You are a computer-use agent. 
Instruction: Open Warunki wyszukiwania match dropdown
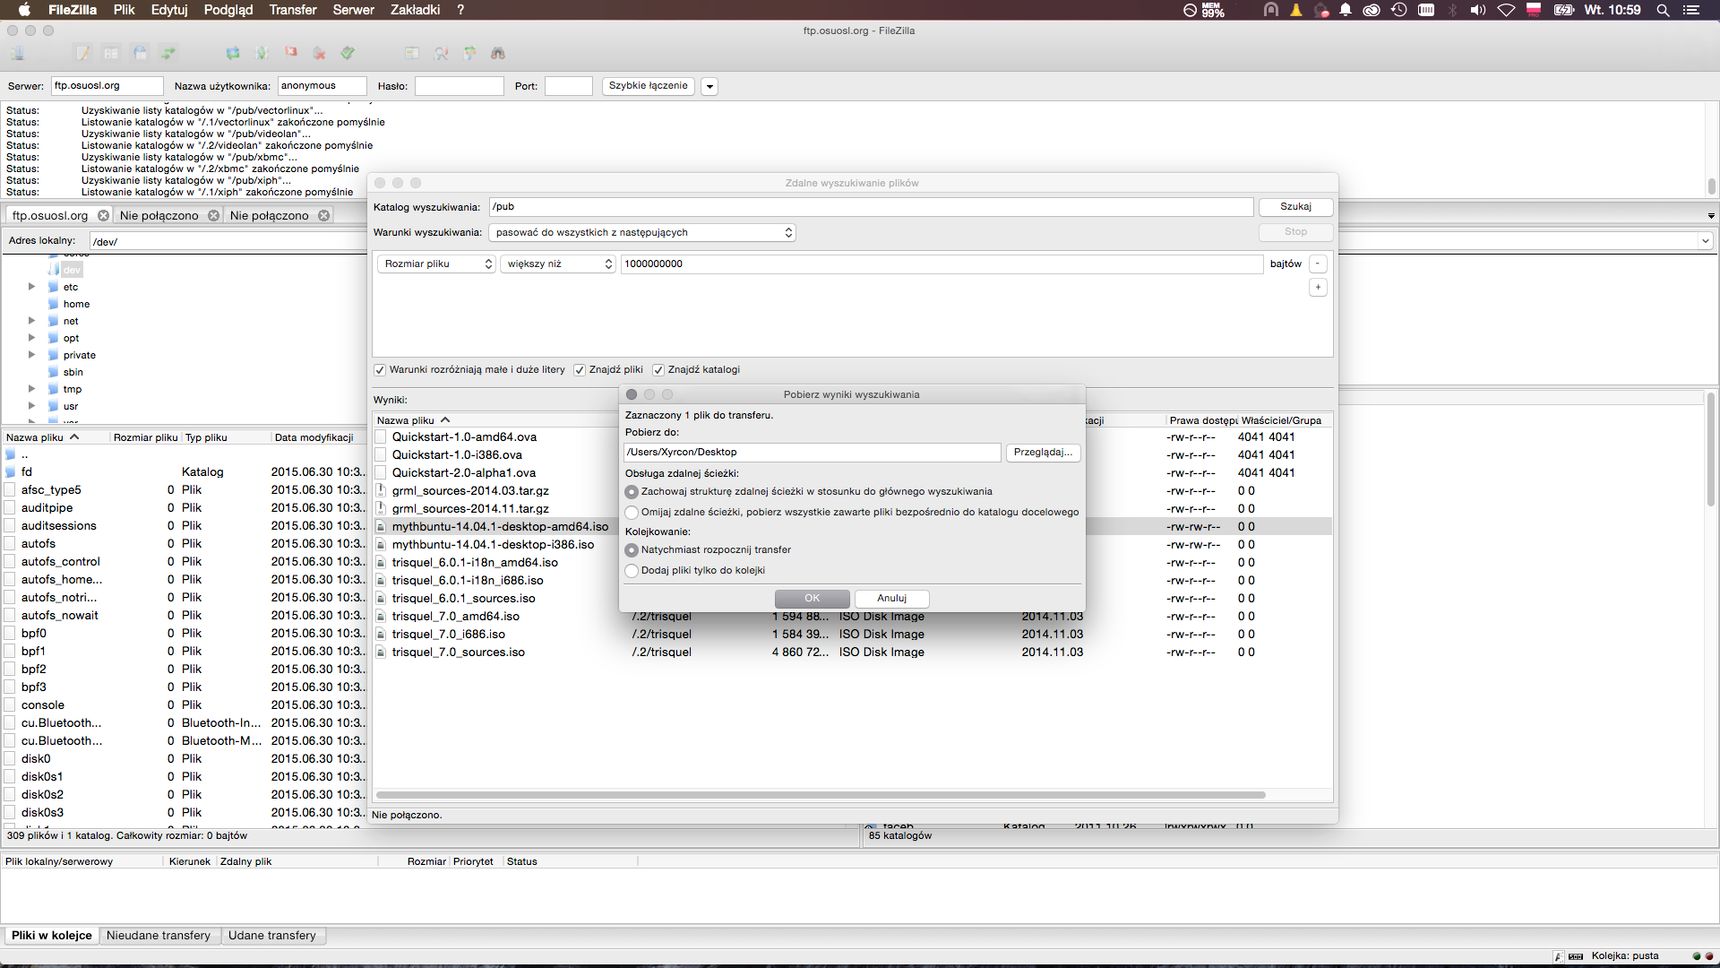point(642,233)
